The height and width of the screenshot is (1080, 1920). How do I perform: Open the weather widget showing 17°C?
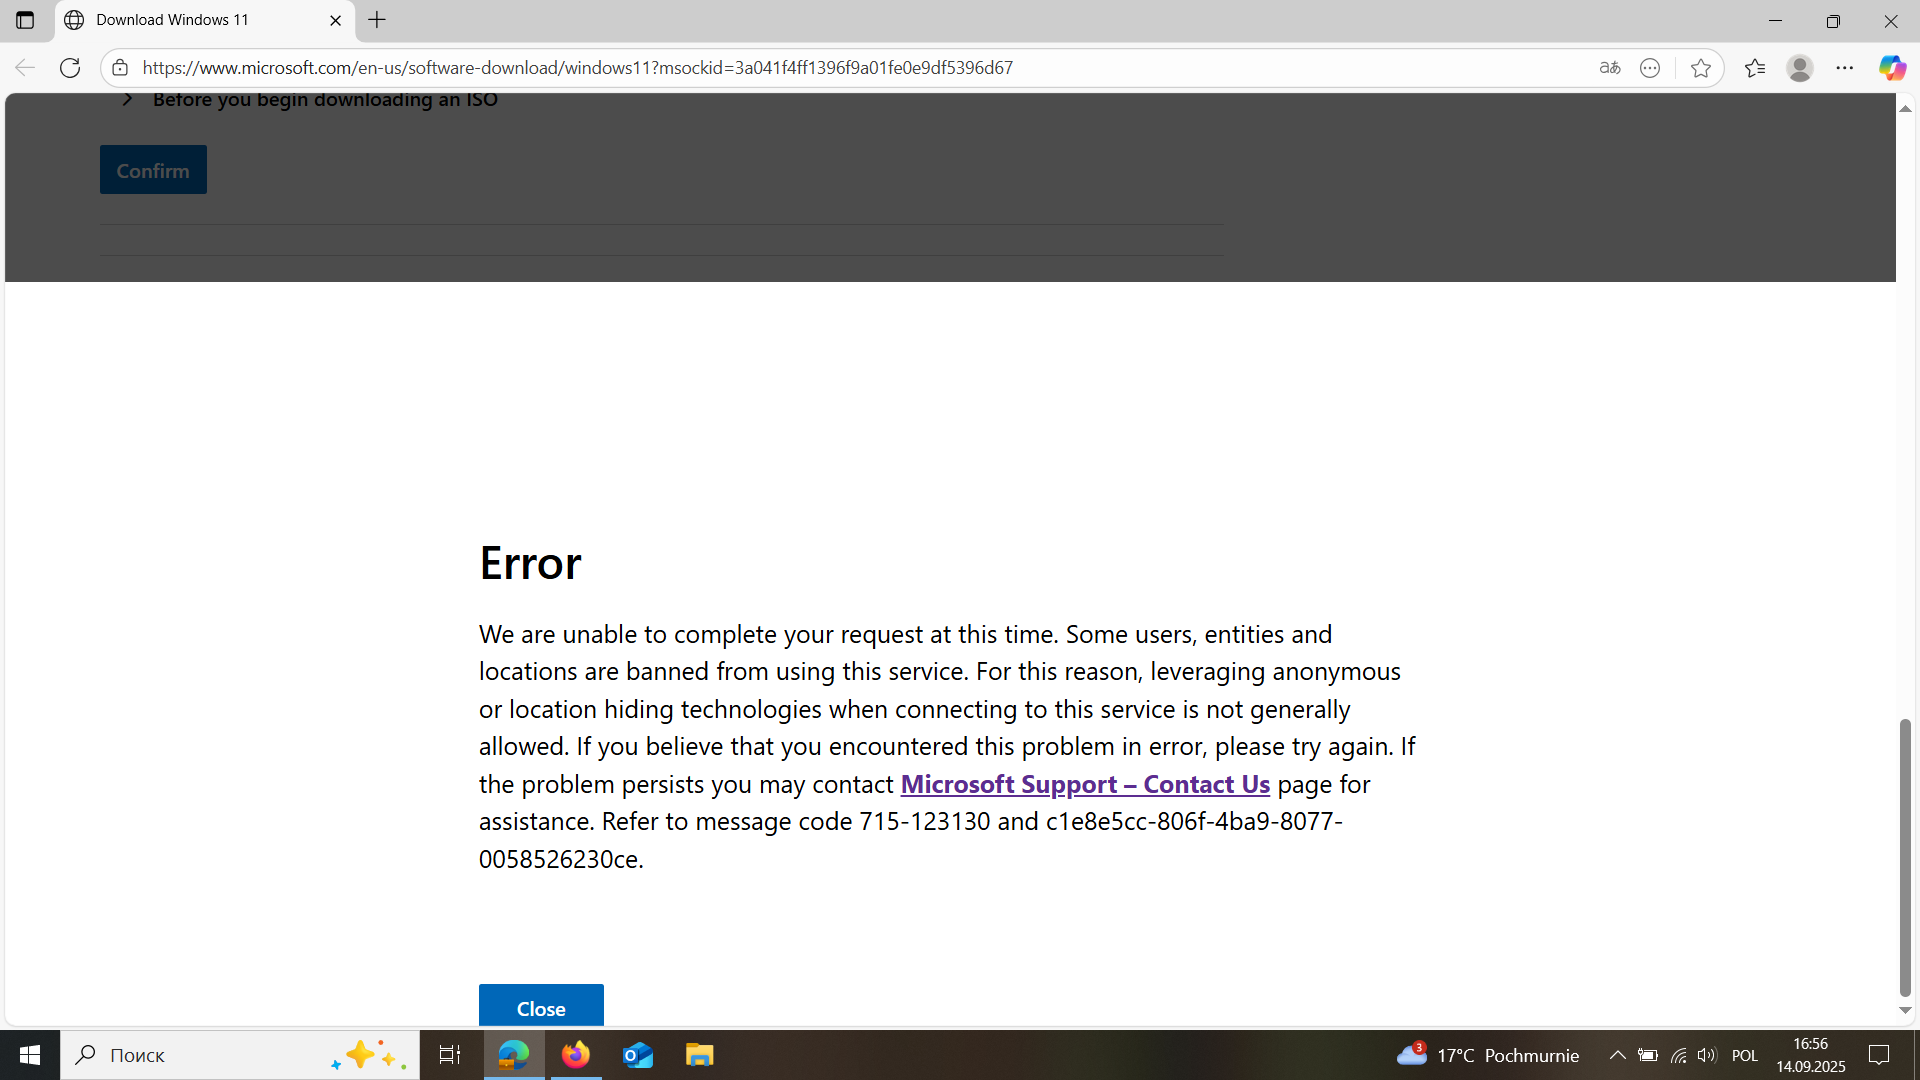(x=1488, y=1055)
